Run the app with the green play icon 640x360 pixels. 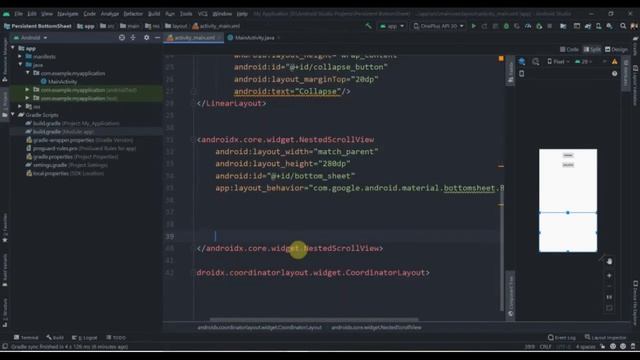(x=473, y=26)
